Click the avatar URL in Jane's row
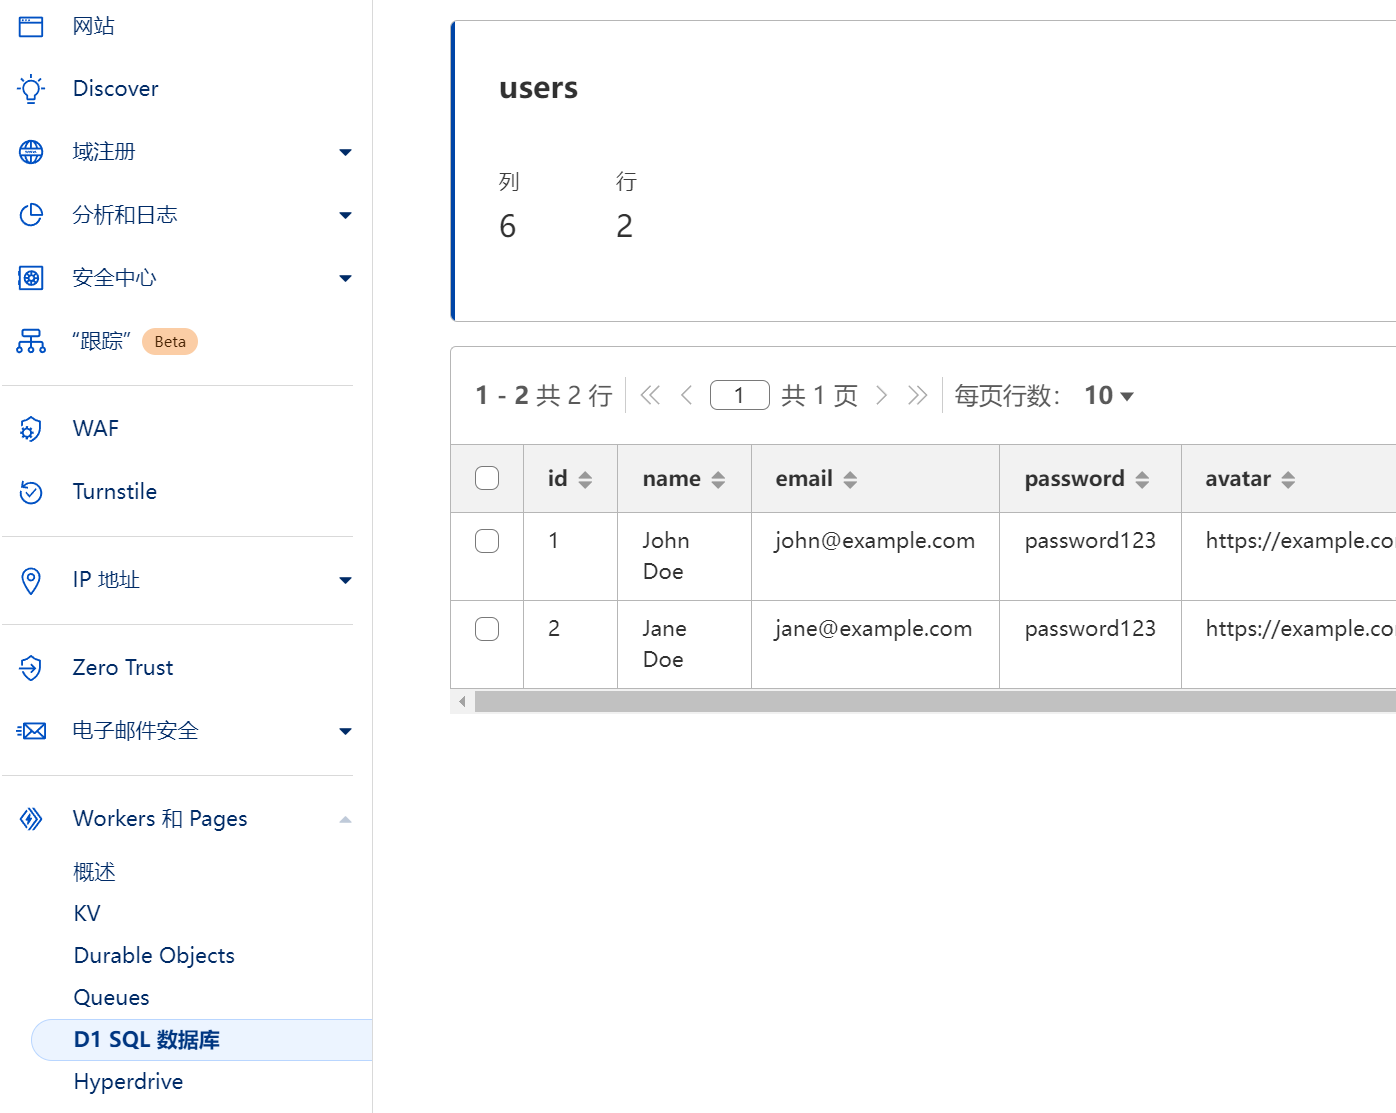 (x=1300, y=629)
